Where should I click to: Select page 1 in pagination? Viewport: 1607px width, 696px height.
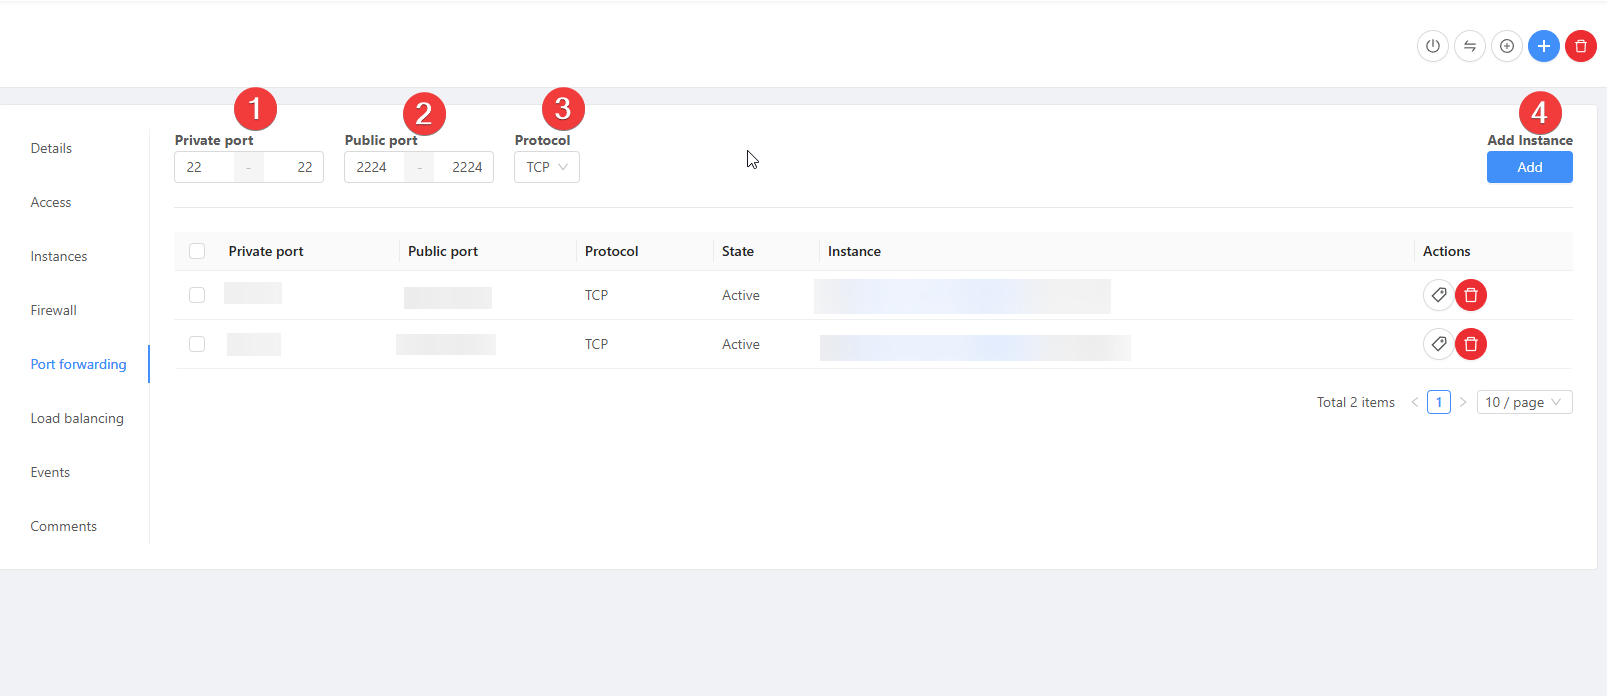(x=1438, y=402)
